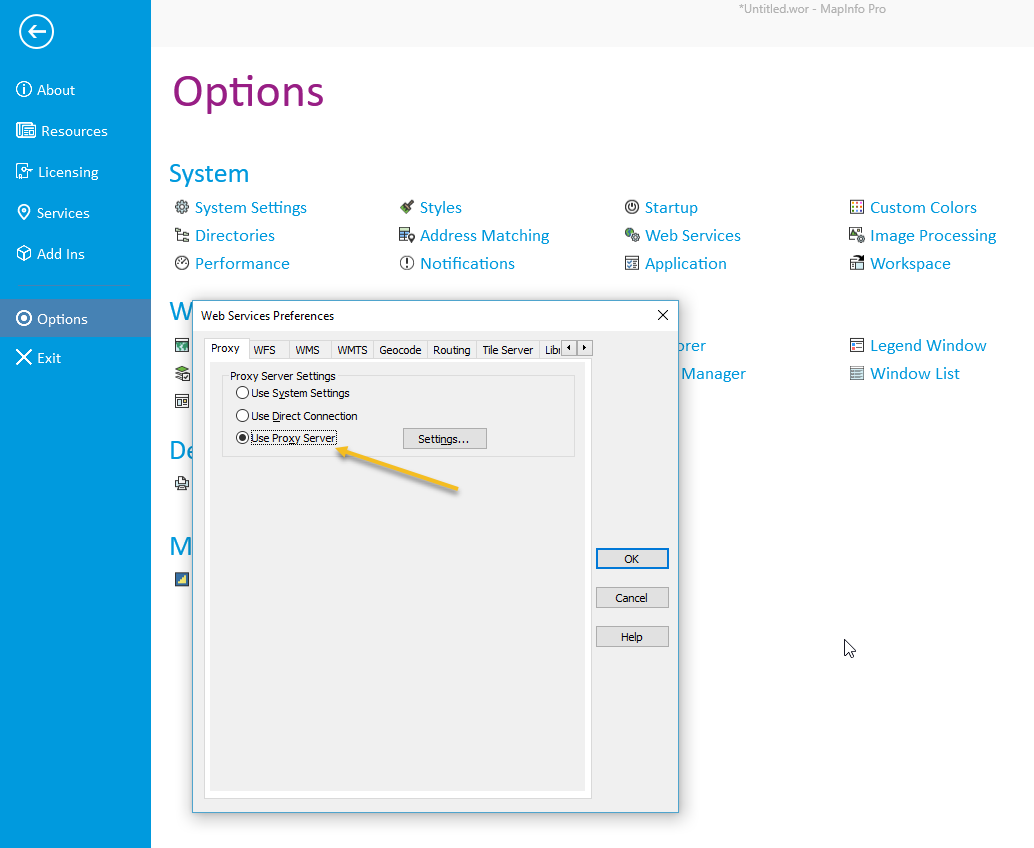
Task: Click the Styles paintbrush icon
Action: coord(406,207)
